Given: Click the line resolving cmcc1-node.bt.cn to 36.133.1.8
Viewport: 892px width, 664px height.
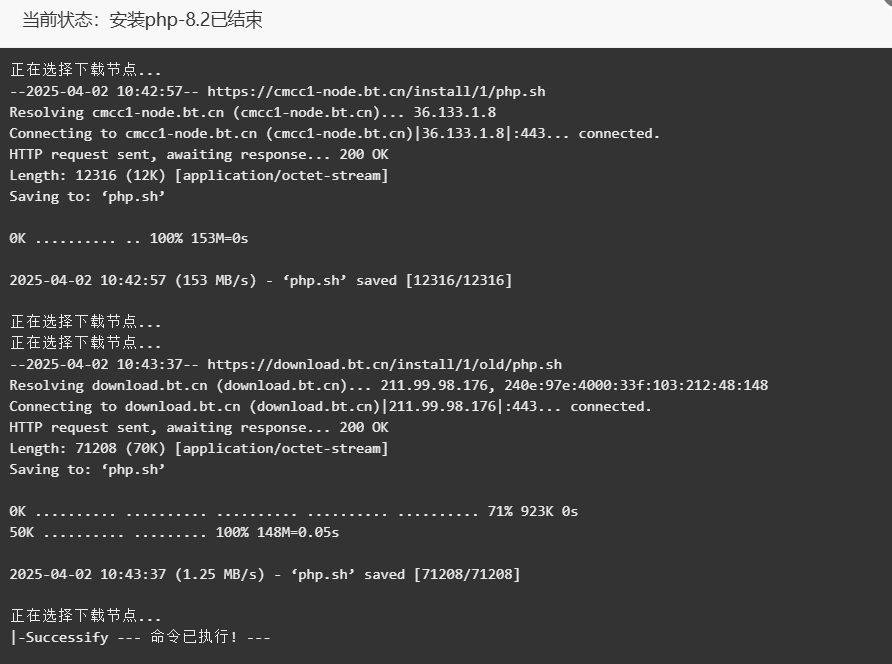Looking at the screenshot, I should 253,112.
